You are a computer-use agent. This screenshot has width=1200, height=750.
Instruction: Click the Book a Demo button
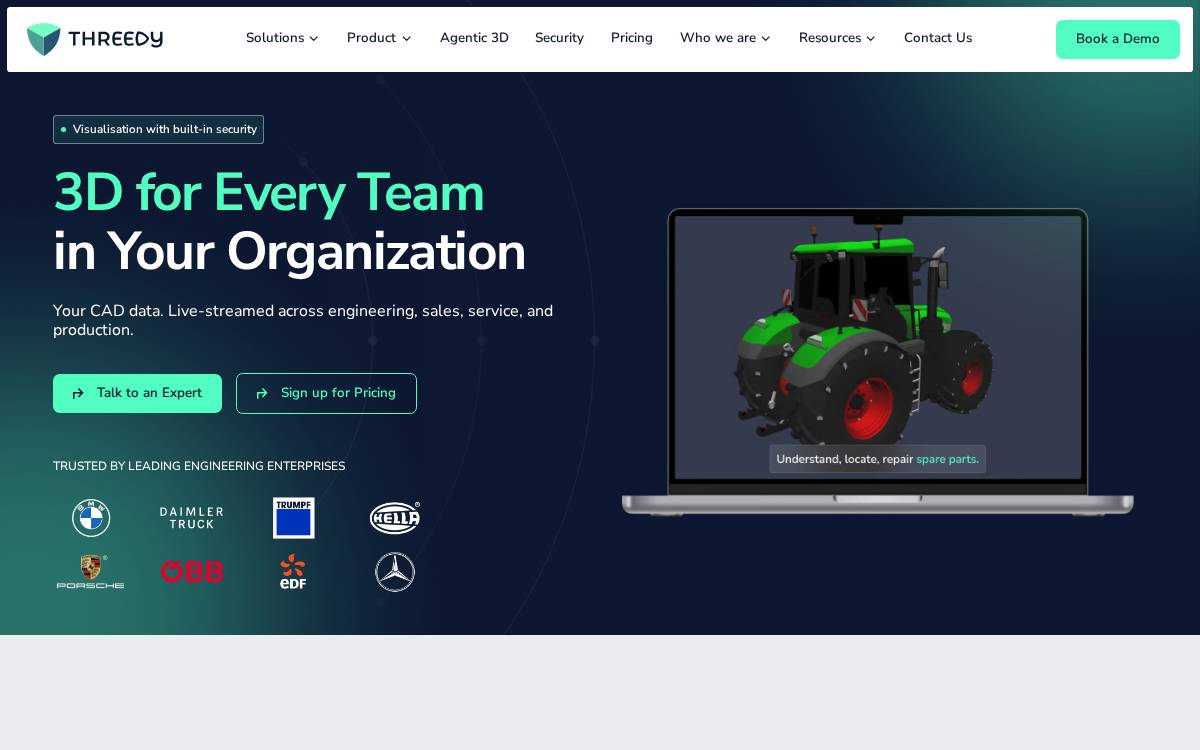pos(1118,39)
